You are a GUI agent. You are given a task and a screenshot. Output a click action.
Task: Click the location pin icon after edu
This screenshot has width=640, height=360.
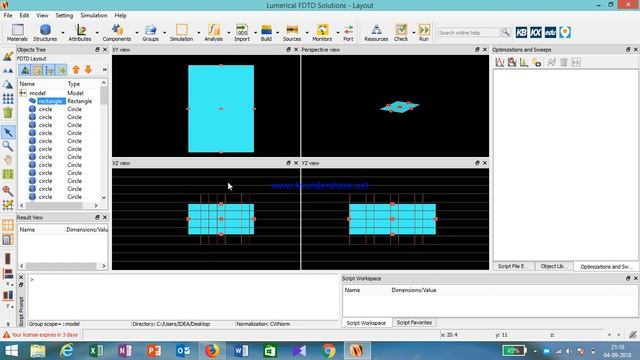click(565, 32)
